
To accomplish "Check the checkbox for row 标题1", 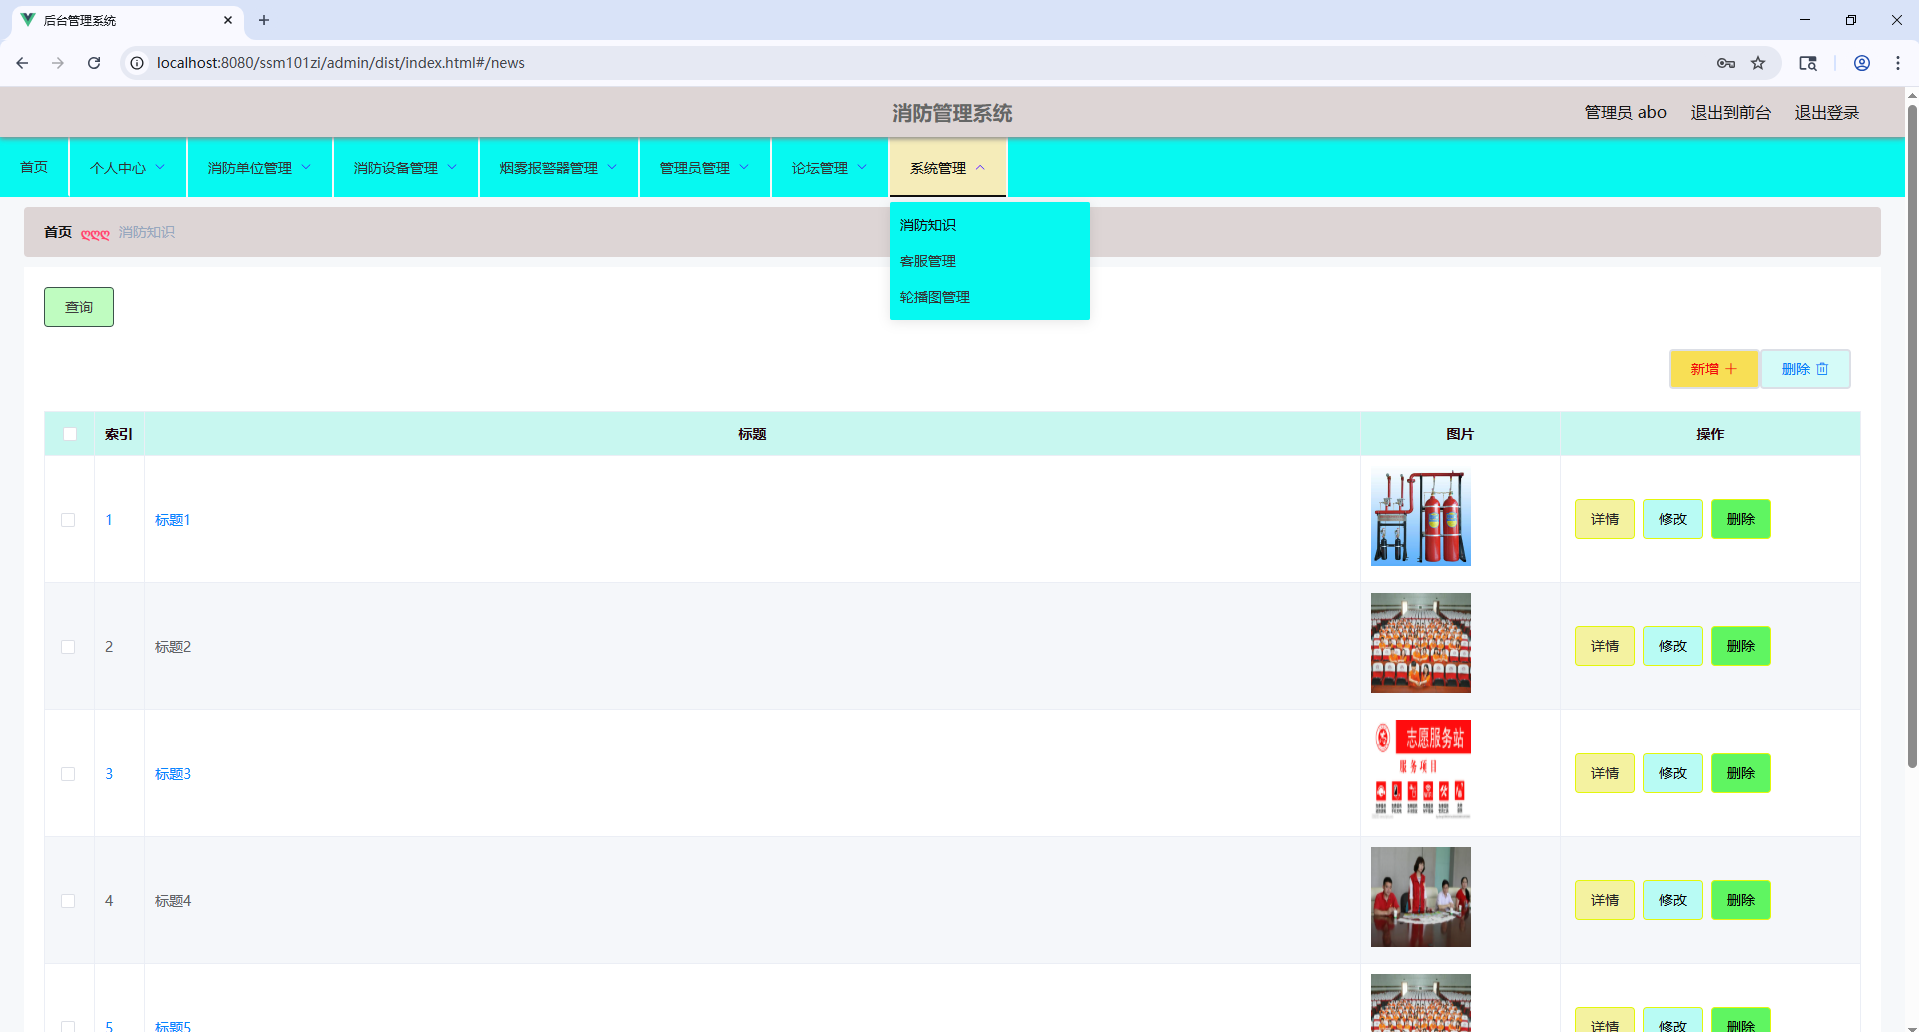I will [x=68, y=520].
